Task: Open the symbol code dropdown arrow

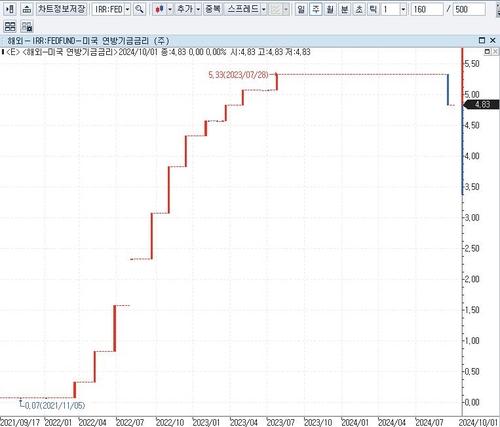Action: [x=127, y=9]
